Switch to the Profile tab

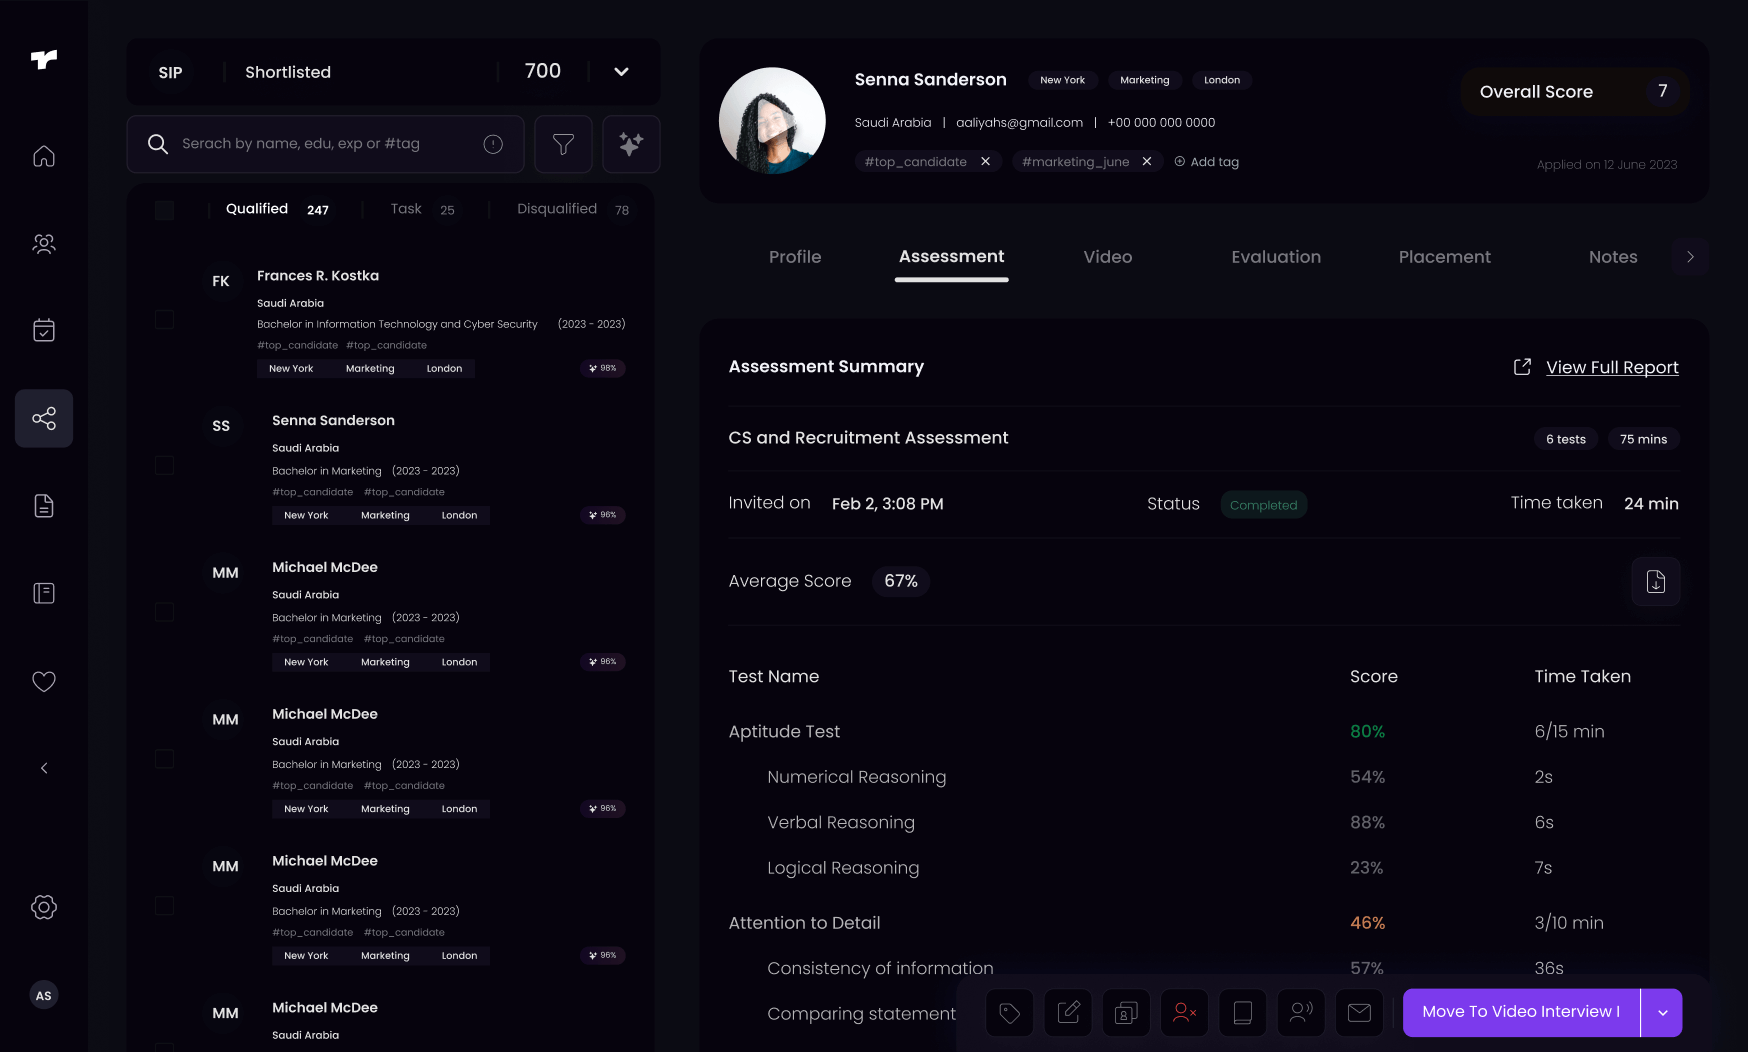[795, 257]
